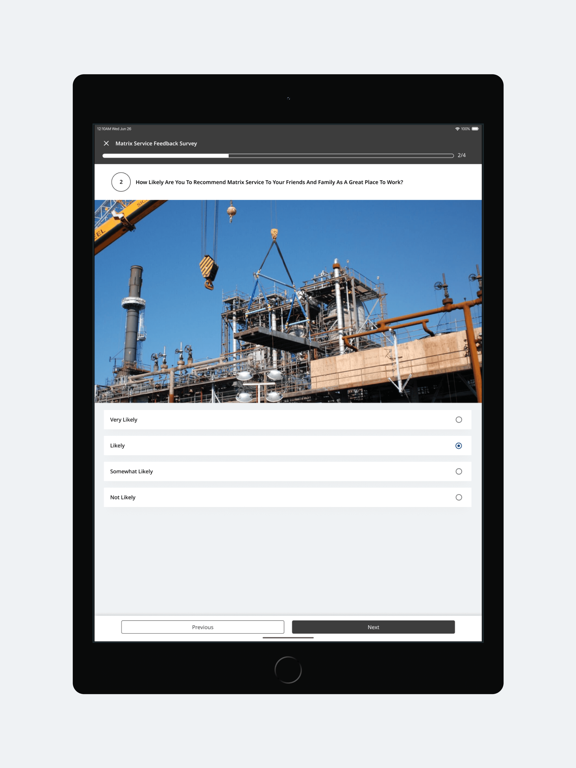
Task: Click the 2/4 progress counter
Action: pos(461,155)
